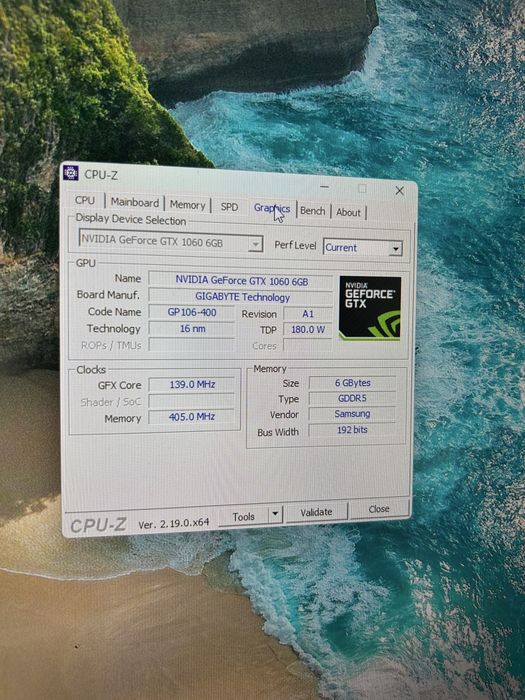Click the GIGABYTE Technology board manufacturer field
Screen dimensions: 525x700
tap(242, 297)
